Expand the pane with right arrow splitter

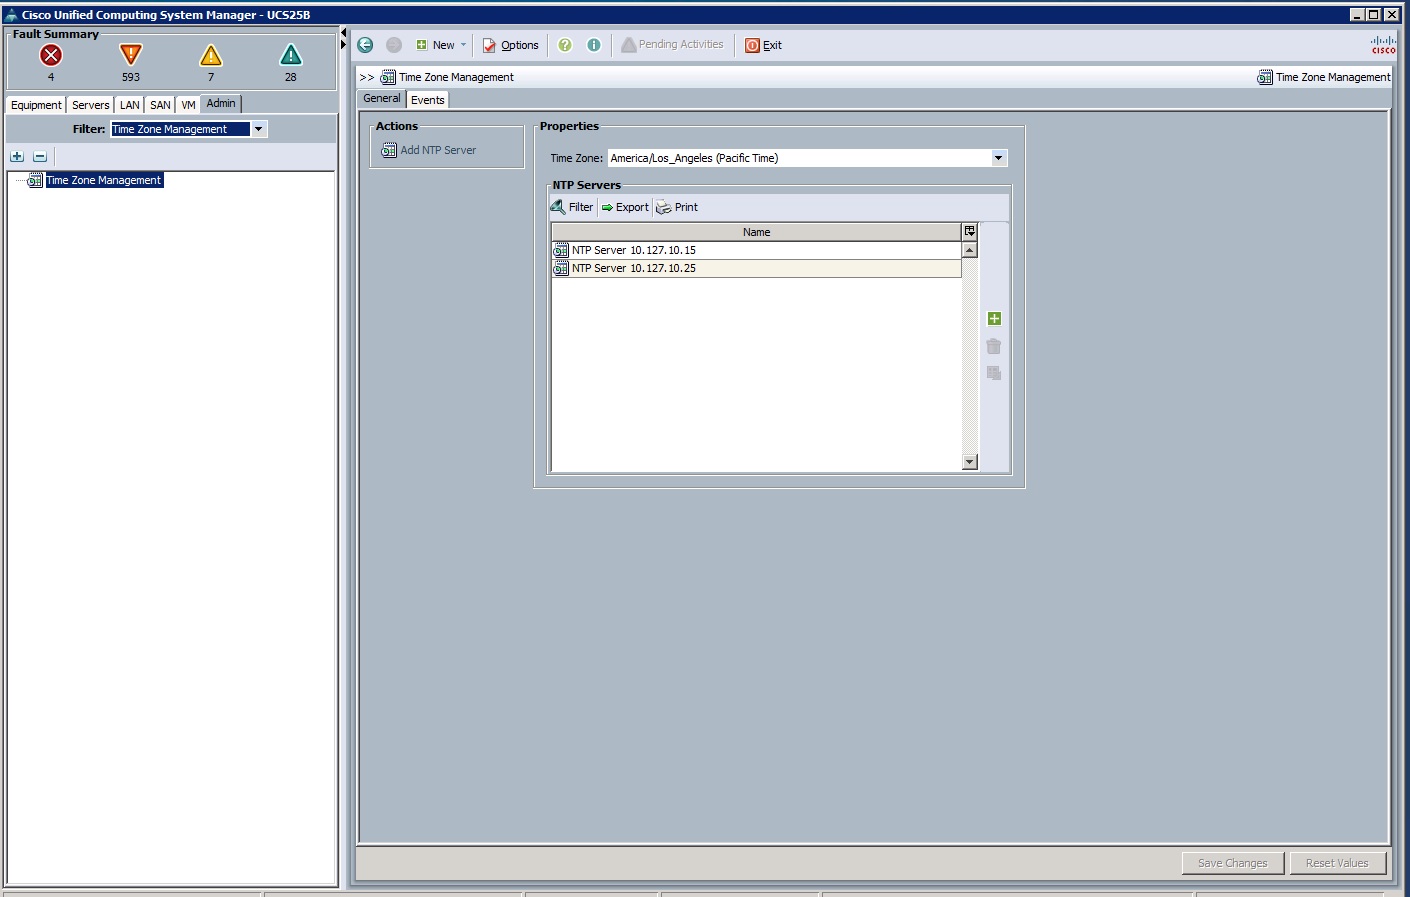tap(344, 44)
